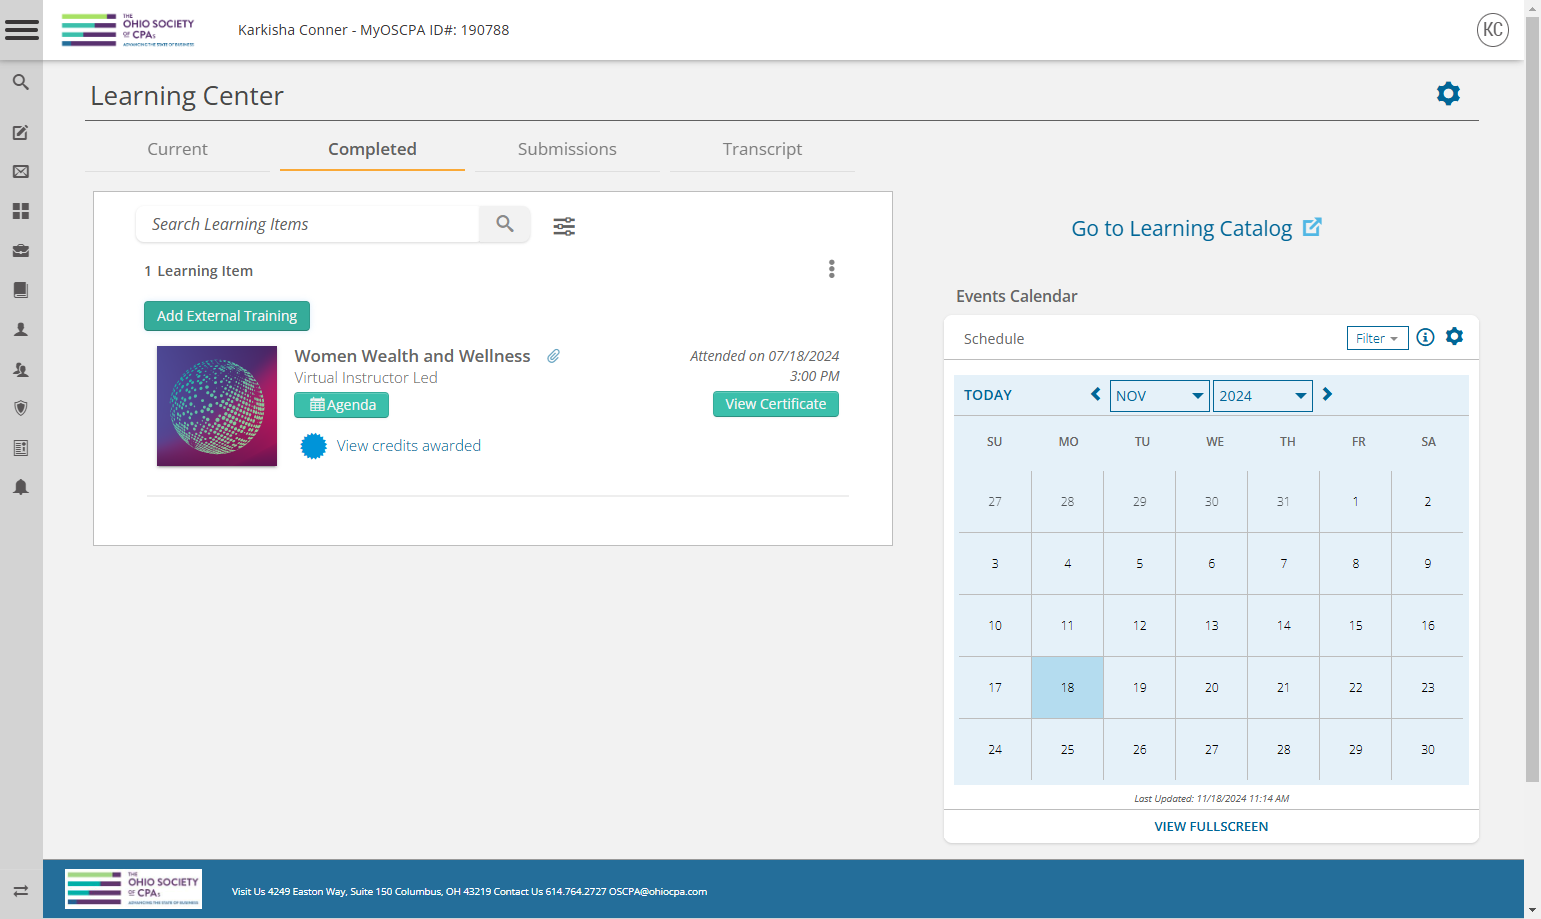Toggle the sidebar swap arrows icon
1541x919 pixels.
20,891
